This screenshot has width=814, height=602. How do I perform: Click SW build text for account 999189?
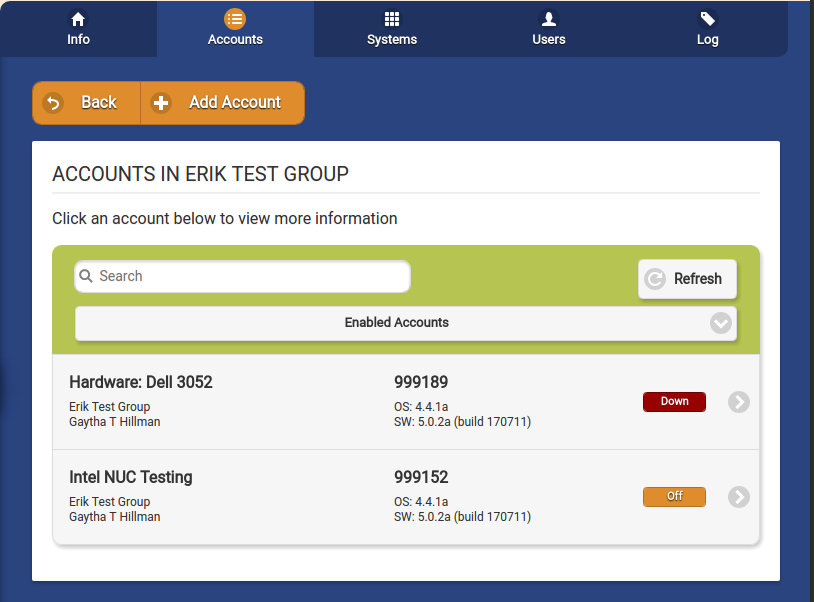tap(463, 422)
